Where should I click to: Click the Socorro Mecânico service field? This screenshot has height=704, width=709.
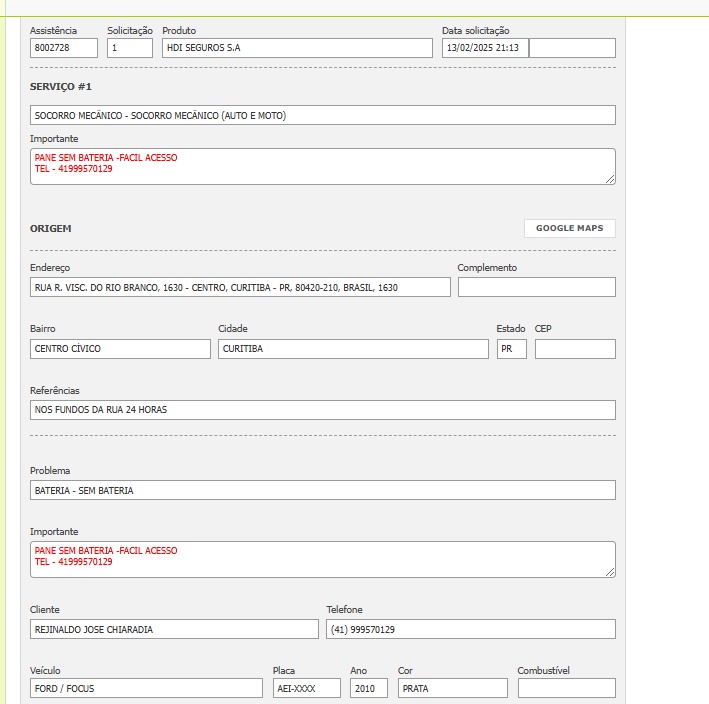322,115
